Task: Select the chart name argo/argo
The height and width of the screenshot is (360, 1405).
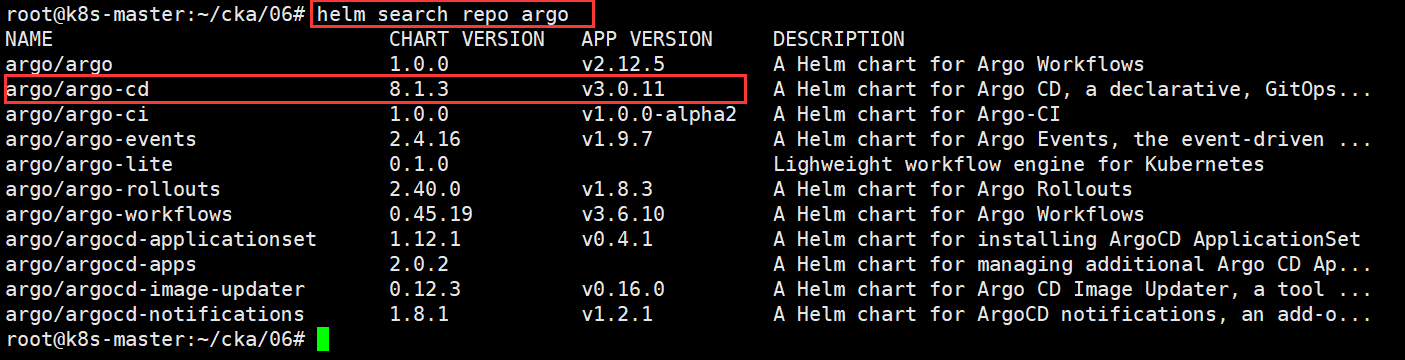Action: 59,65
